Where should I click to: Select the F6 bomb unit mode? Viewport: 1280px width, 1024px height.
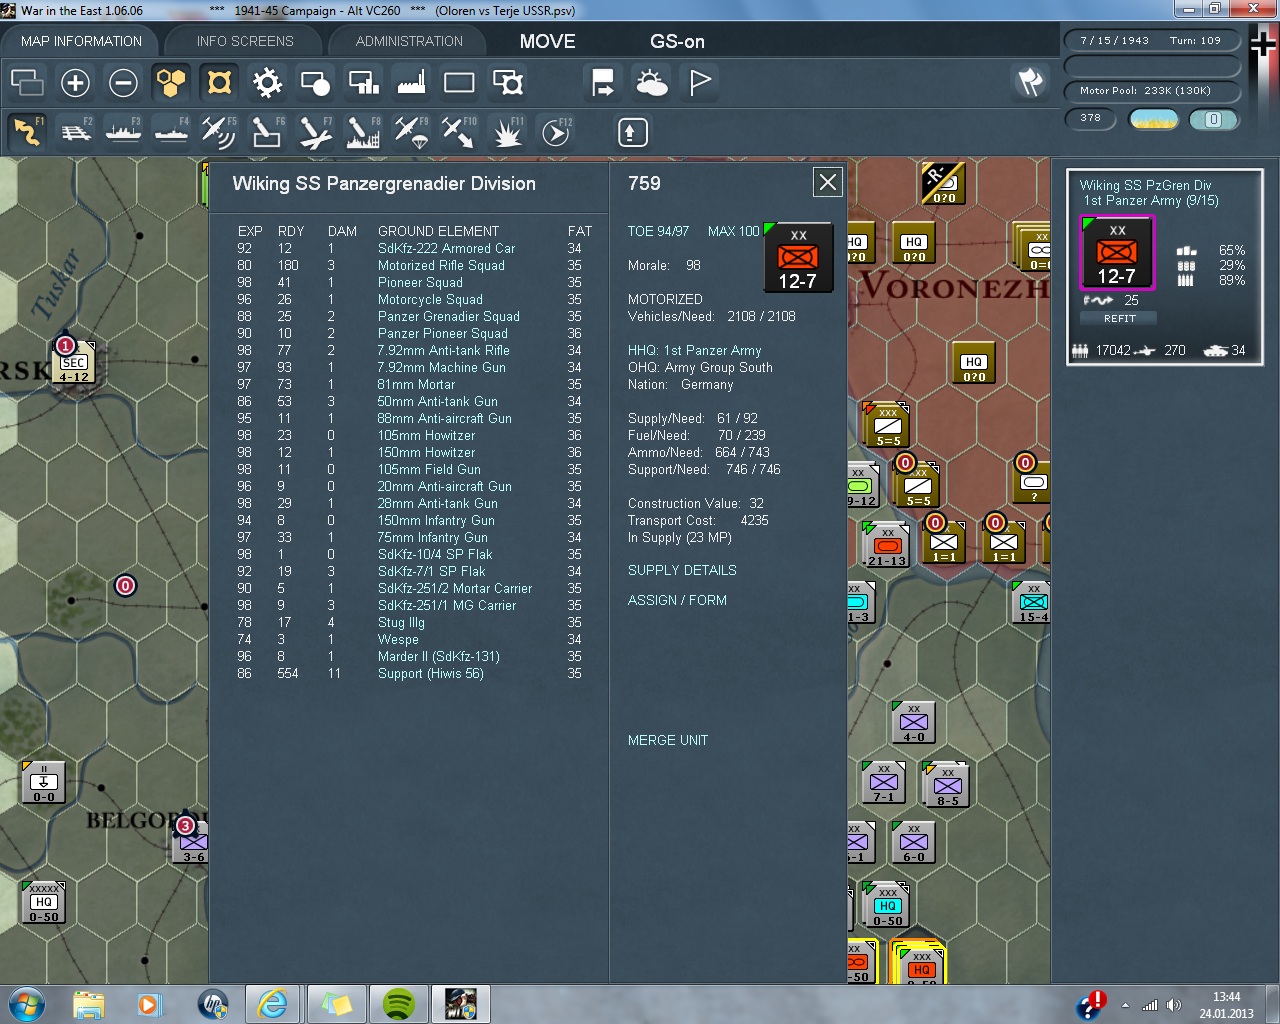coord(267,131)
